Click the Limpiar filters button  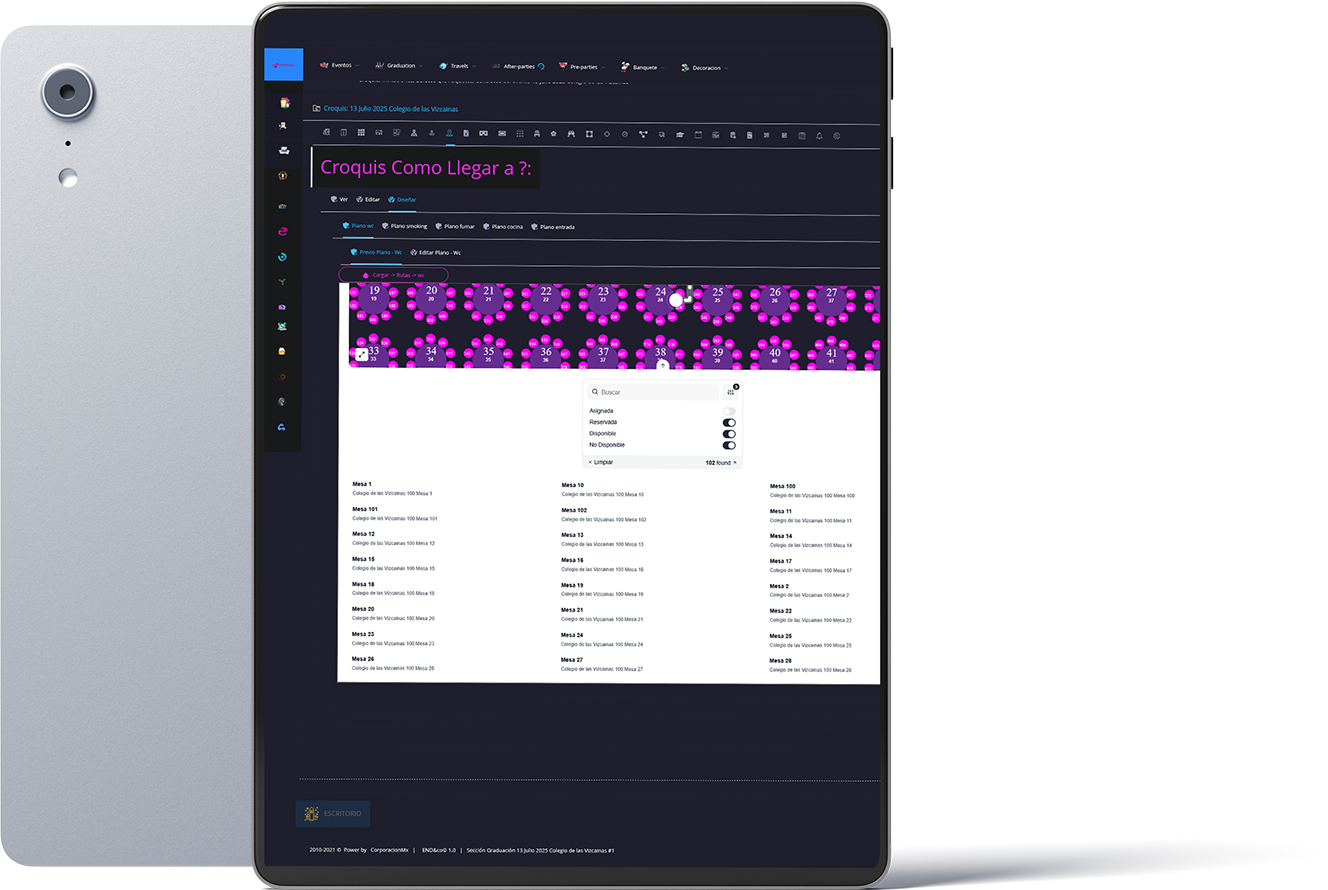point(601,462)
